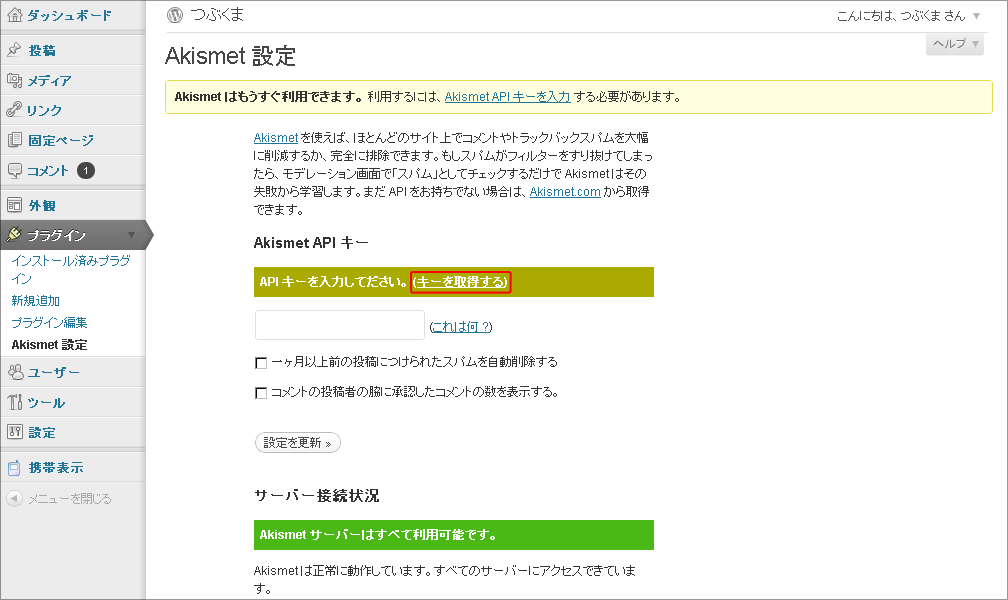This screenshot has height=600, width=1008.
Task: Click the つぶくま site title in the header
Action: click(x=217, y=15)
